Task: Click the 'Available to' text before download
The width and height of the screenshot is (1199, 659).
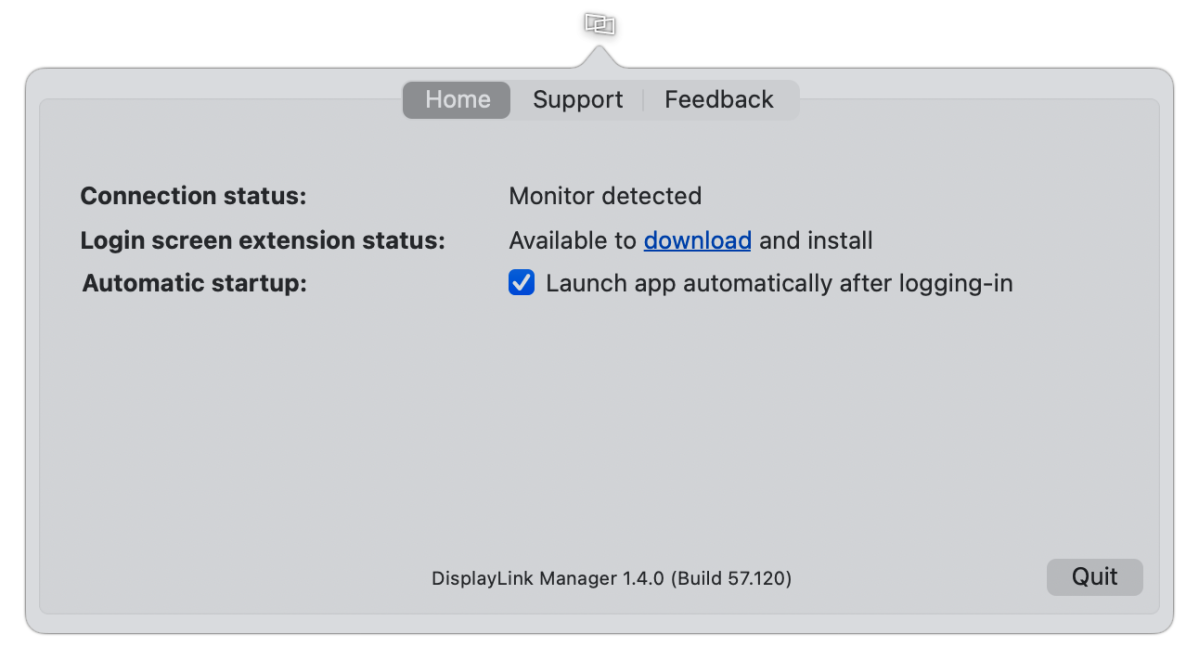Action: point(573,241)
